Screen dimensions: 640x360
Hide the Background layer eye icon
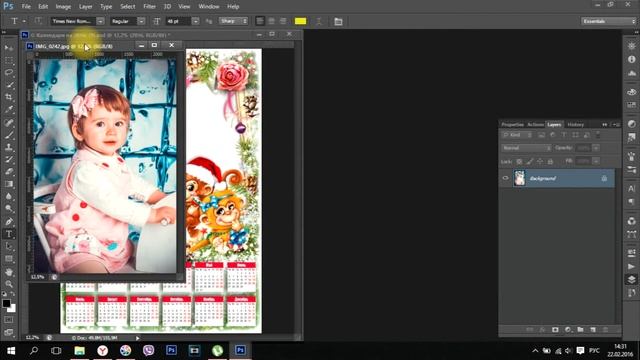505,178
